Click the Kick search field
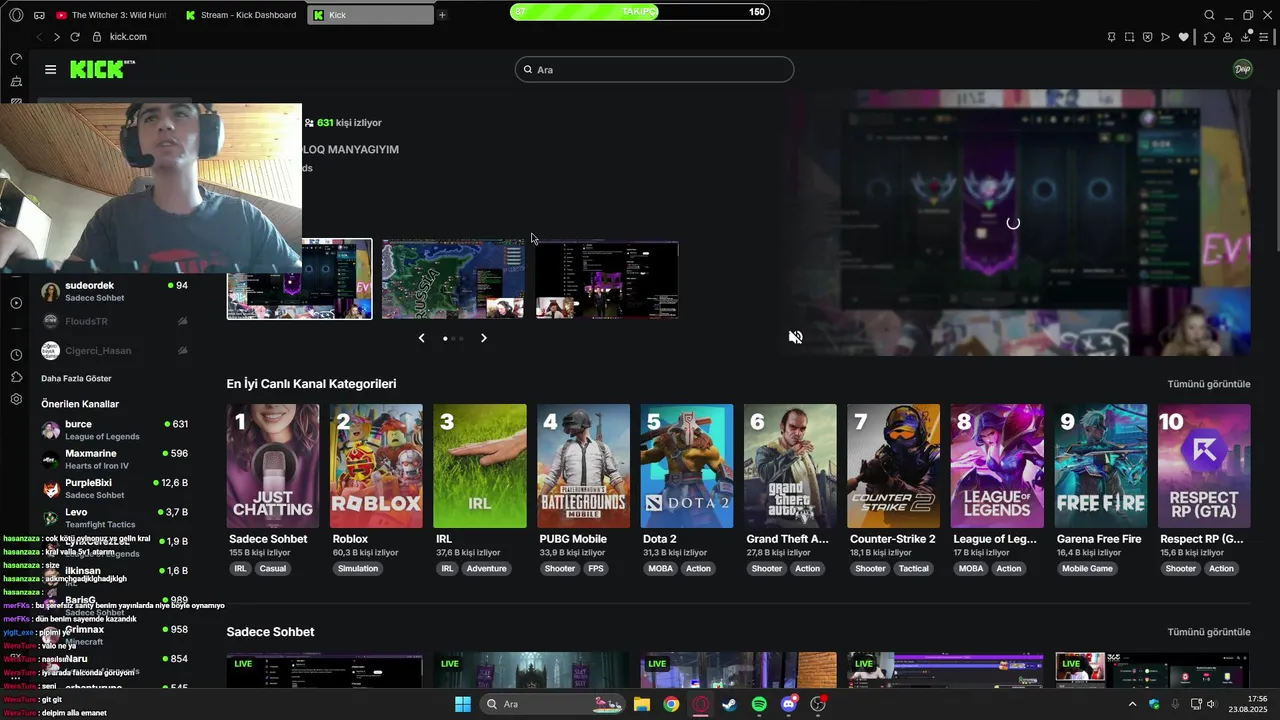Screen dimensions: 1280x720 (655, 69)
